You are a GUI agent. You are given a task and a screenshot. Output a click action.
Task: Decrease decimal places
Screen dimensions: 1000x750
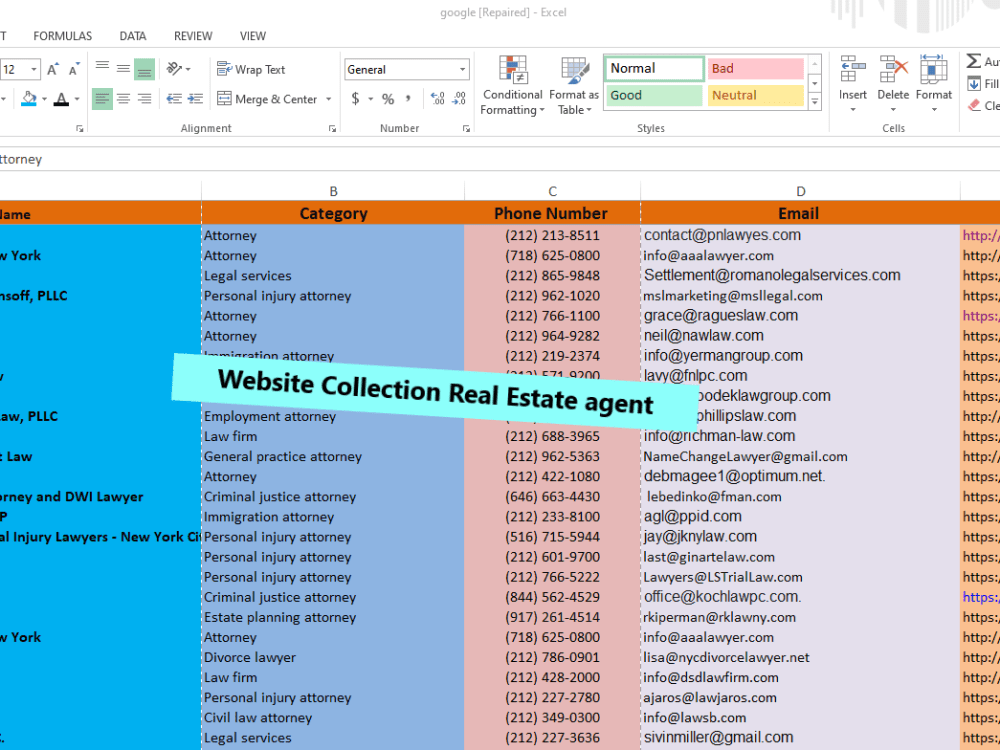[x=459, y=99]
